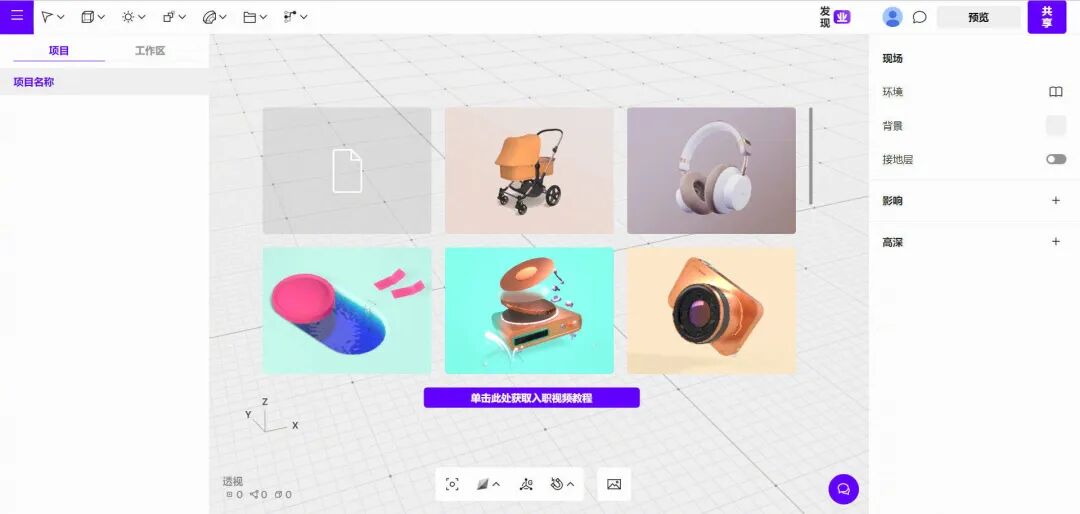Expand the nodes interaction chevron
Viewport: 1080px width, 514px height.
coord(304,17)
